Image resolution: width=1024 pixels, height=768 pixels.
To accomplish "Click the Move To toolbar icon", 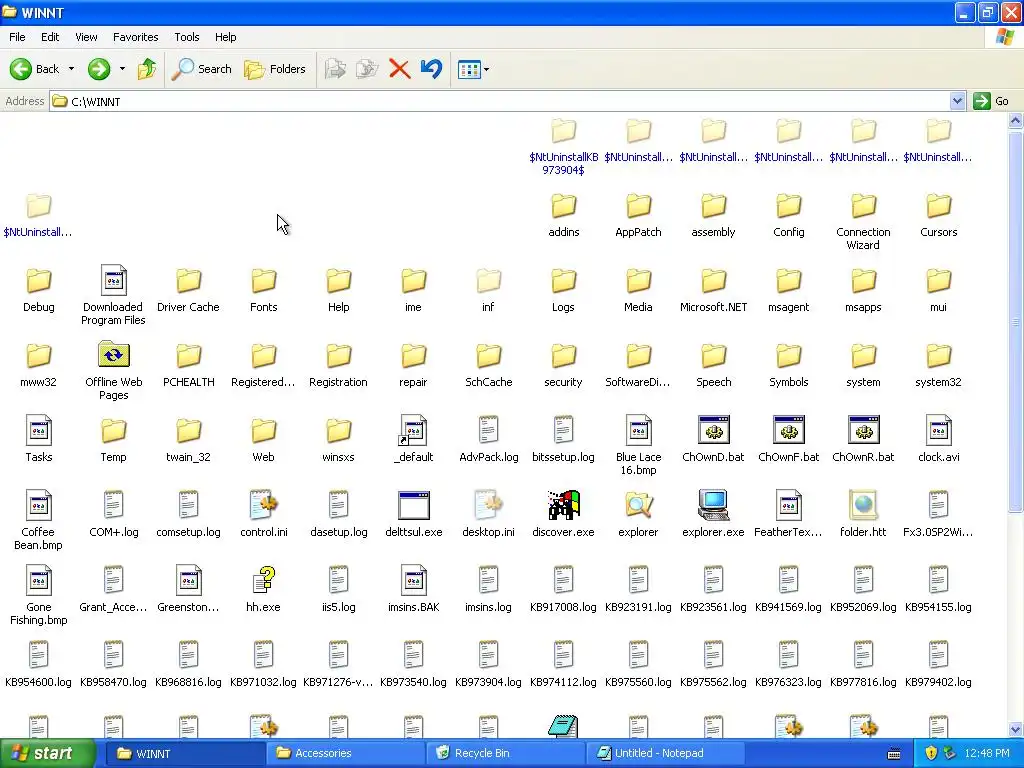I will point(335,69).
